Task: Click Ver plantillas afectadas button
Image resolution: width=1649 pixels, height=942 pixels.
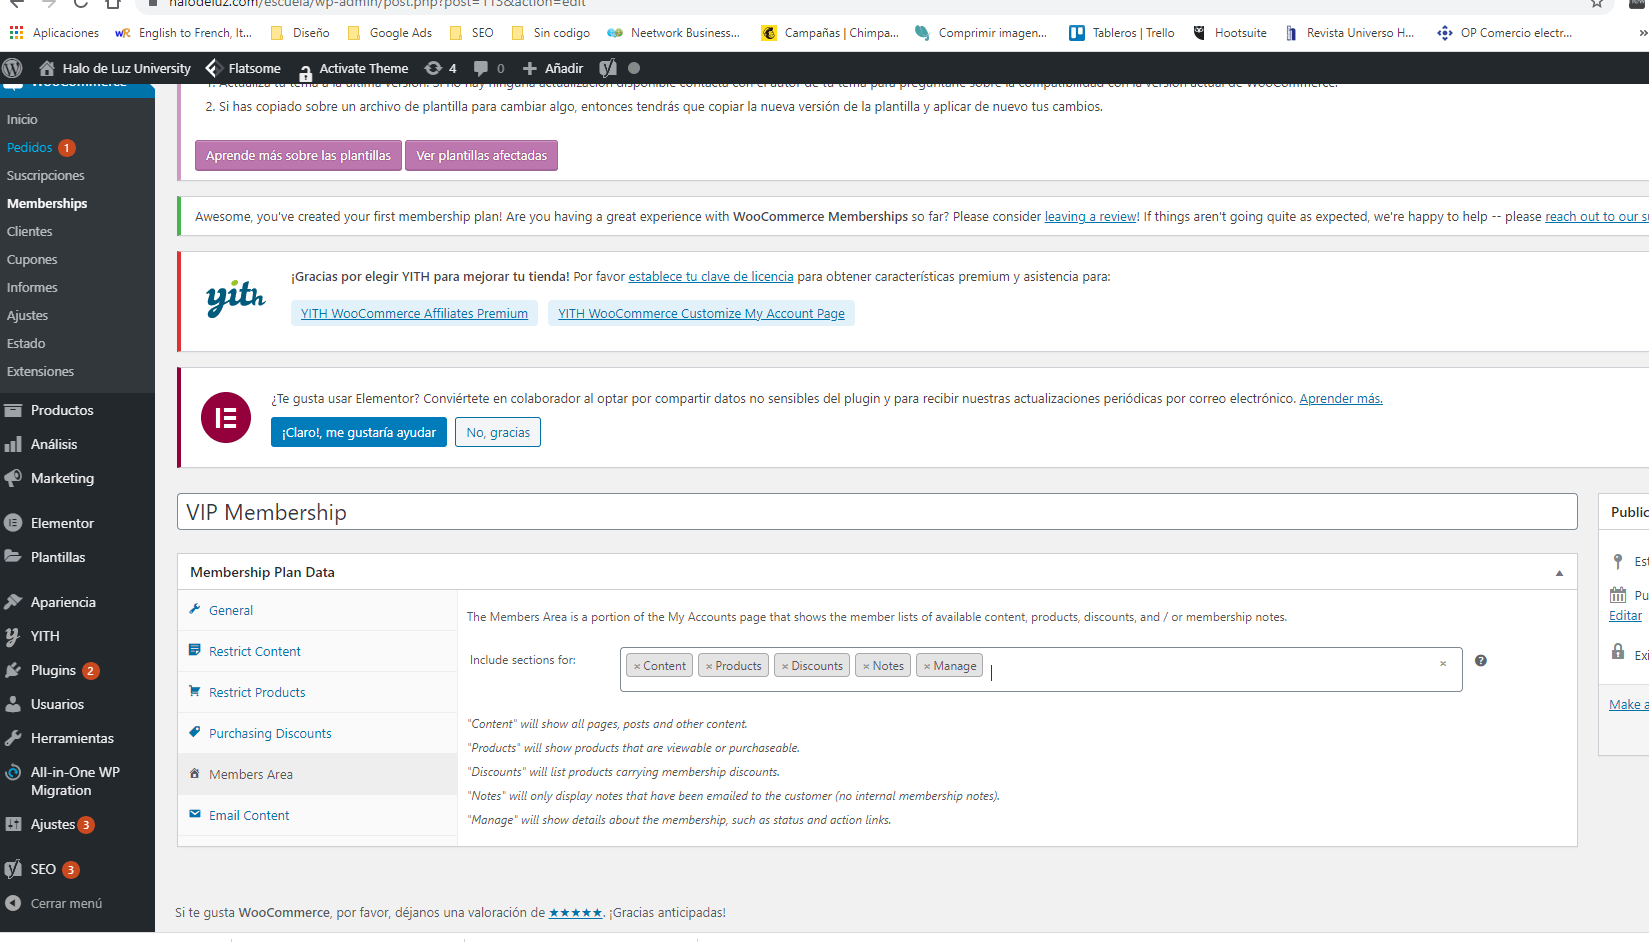Action: click(x=481, y=155)
